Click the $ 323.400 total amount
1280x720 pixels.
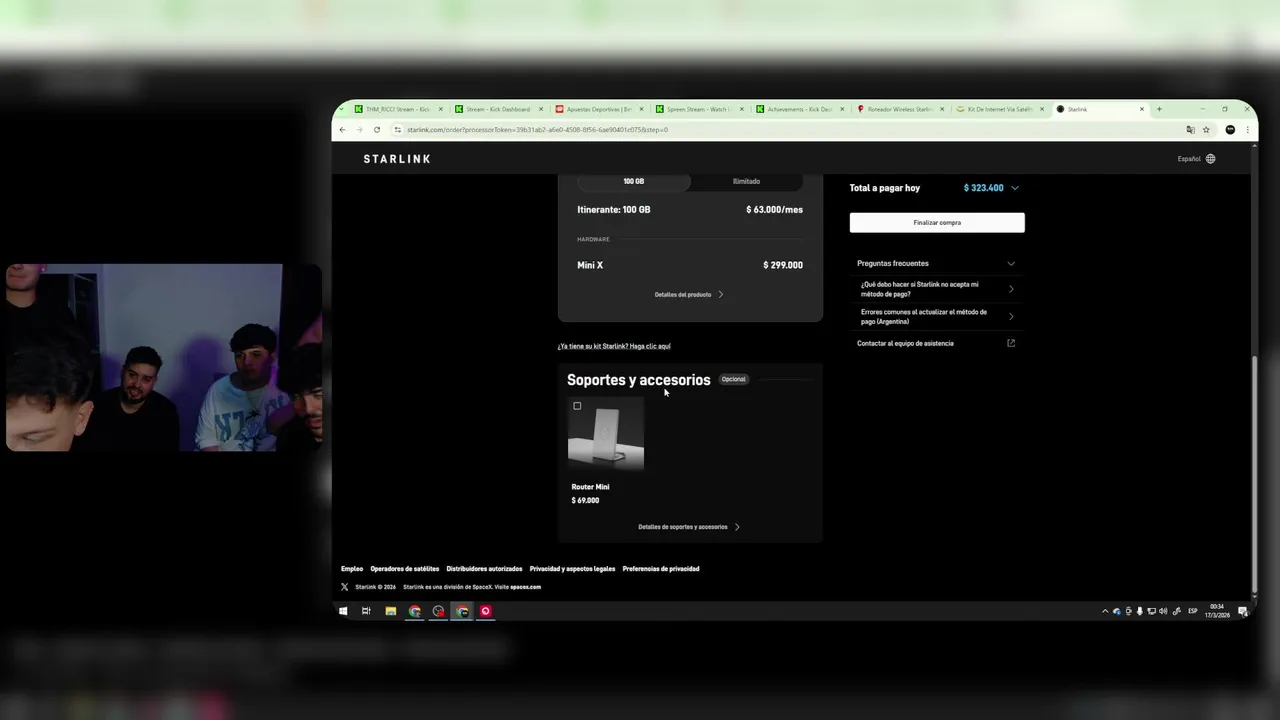click(984, 188)
